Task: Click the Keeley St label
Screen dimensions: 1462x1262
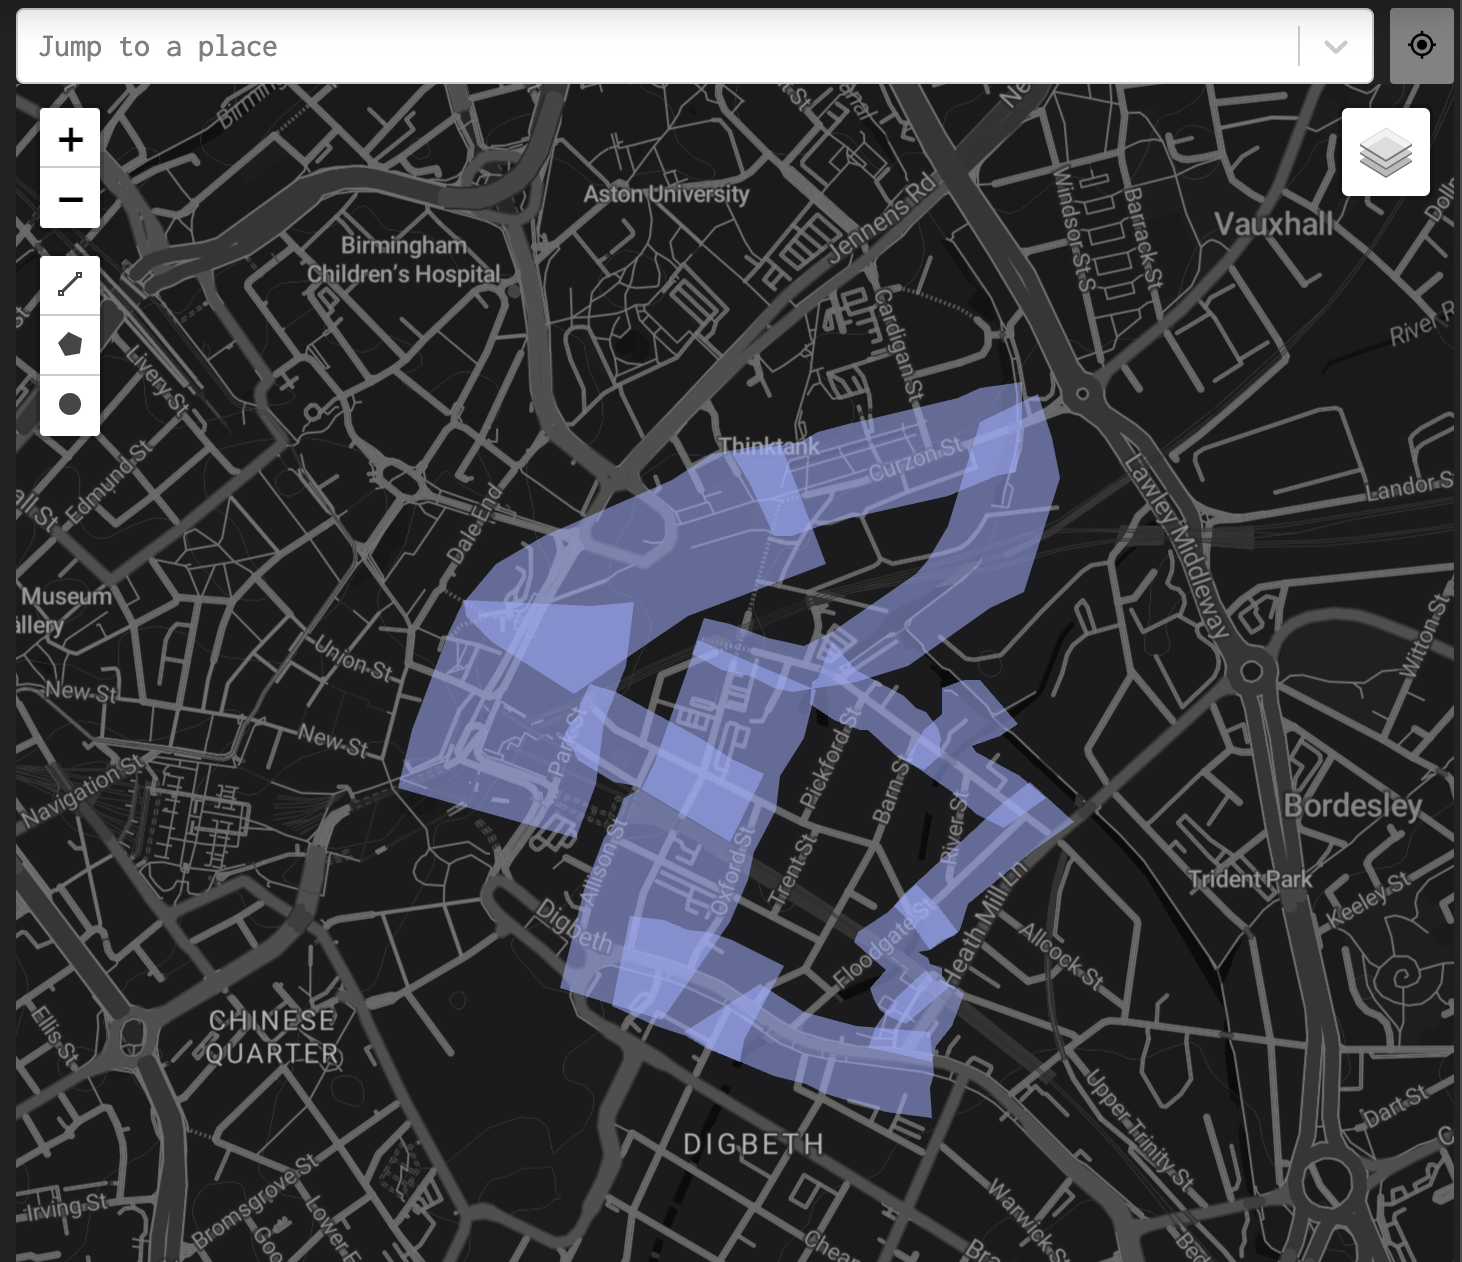Action: point(1369,899)
